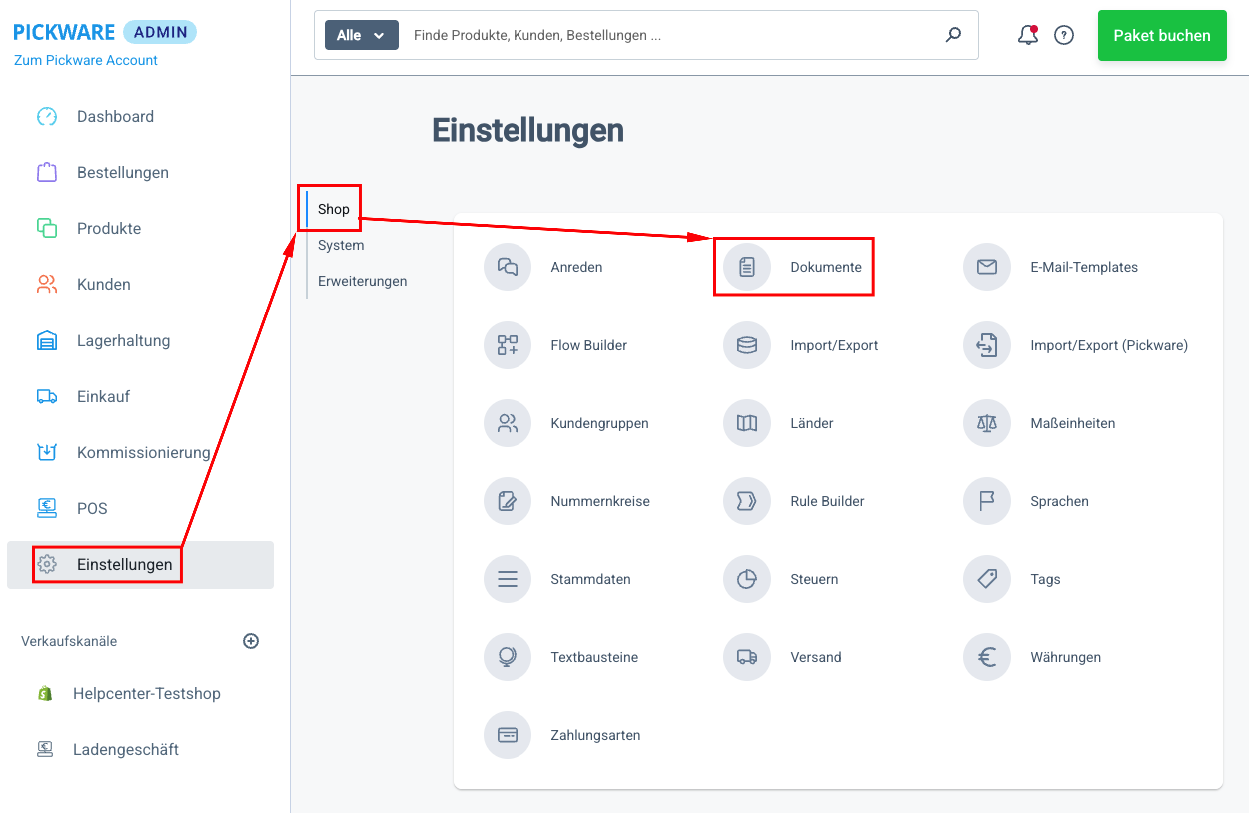Open Lagerhaltung in the sidebar
The height and width of the screenshot is (813, 1249).
123,340
